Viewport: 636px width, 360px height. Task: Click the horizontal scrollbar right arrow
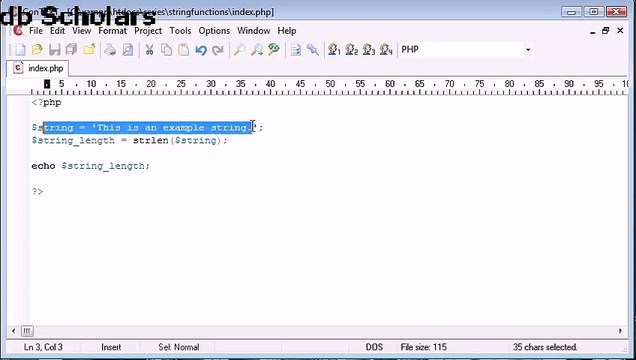pyautogui.click(x=620, y=331)
